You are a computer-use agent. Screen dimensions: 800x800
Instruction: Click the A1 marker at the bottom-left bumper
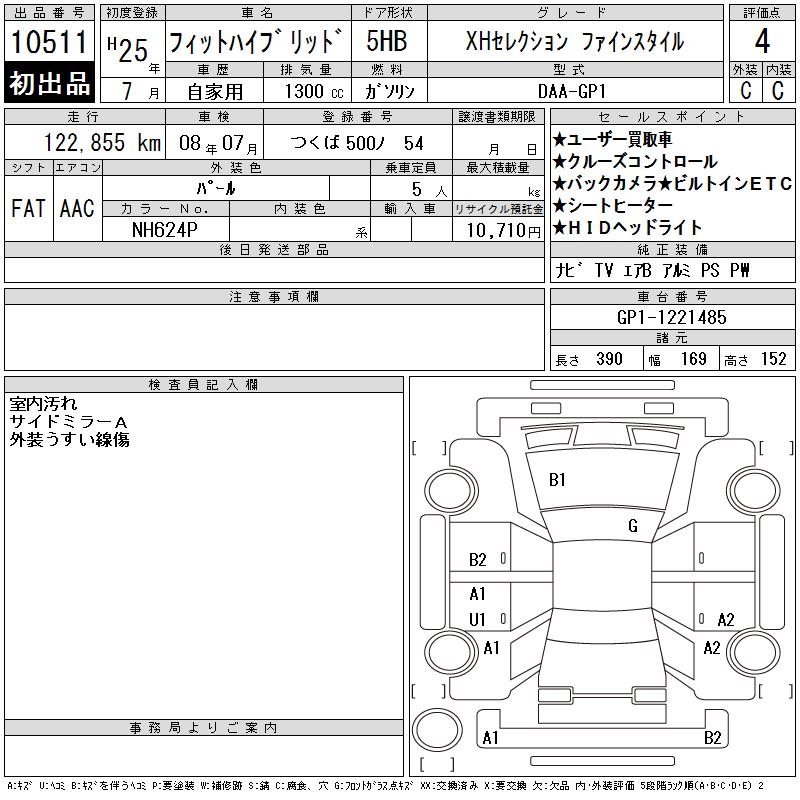pos(490,739)
